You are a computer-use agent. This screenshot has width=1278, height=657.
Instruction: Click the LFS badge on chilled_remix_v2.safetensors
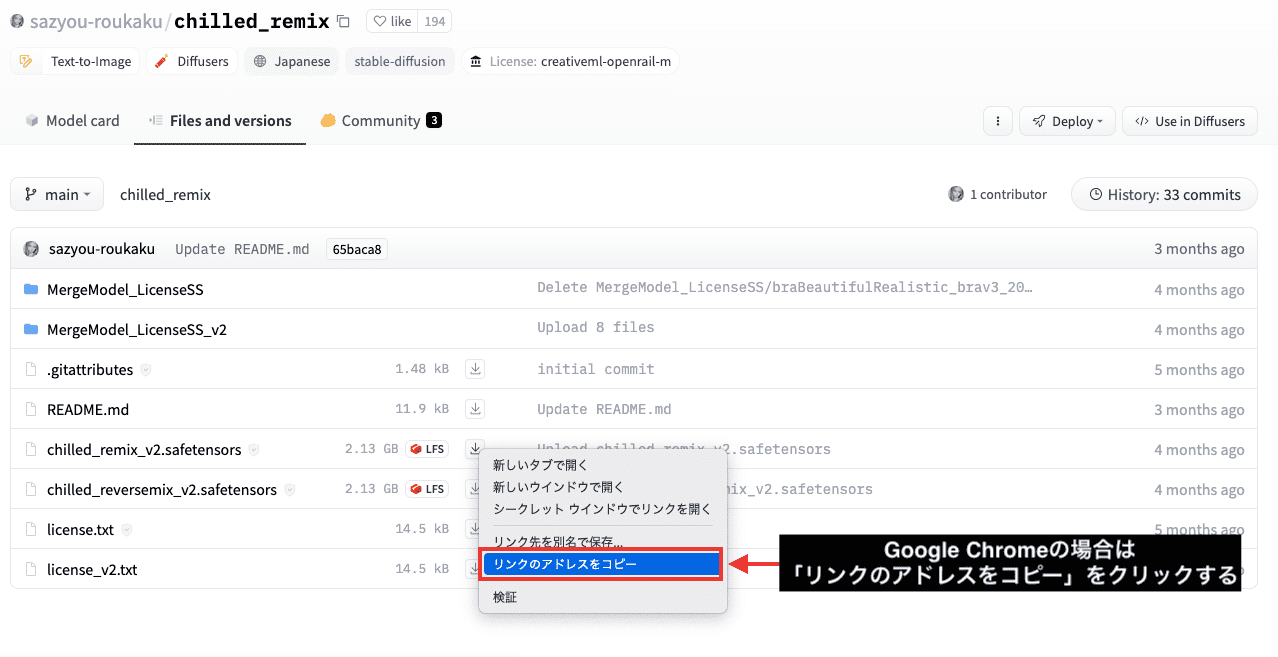click(427, 449)
